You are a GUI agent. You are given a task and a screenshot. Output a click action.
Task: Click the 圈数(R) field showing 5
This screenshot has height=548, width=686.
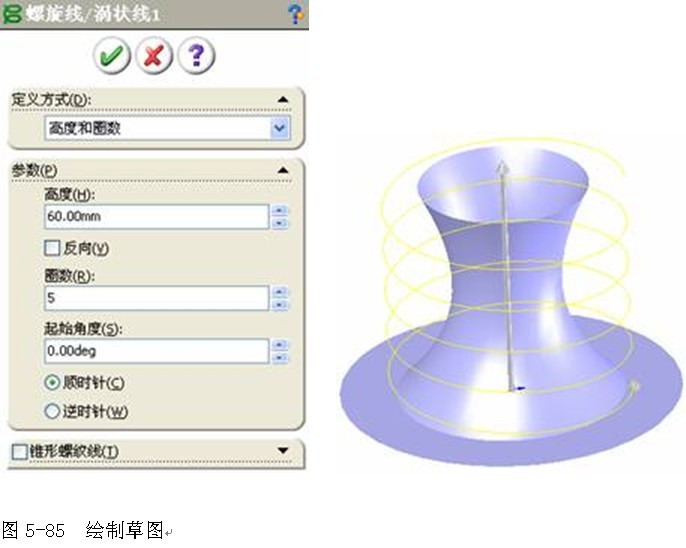click(156, 298)
